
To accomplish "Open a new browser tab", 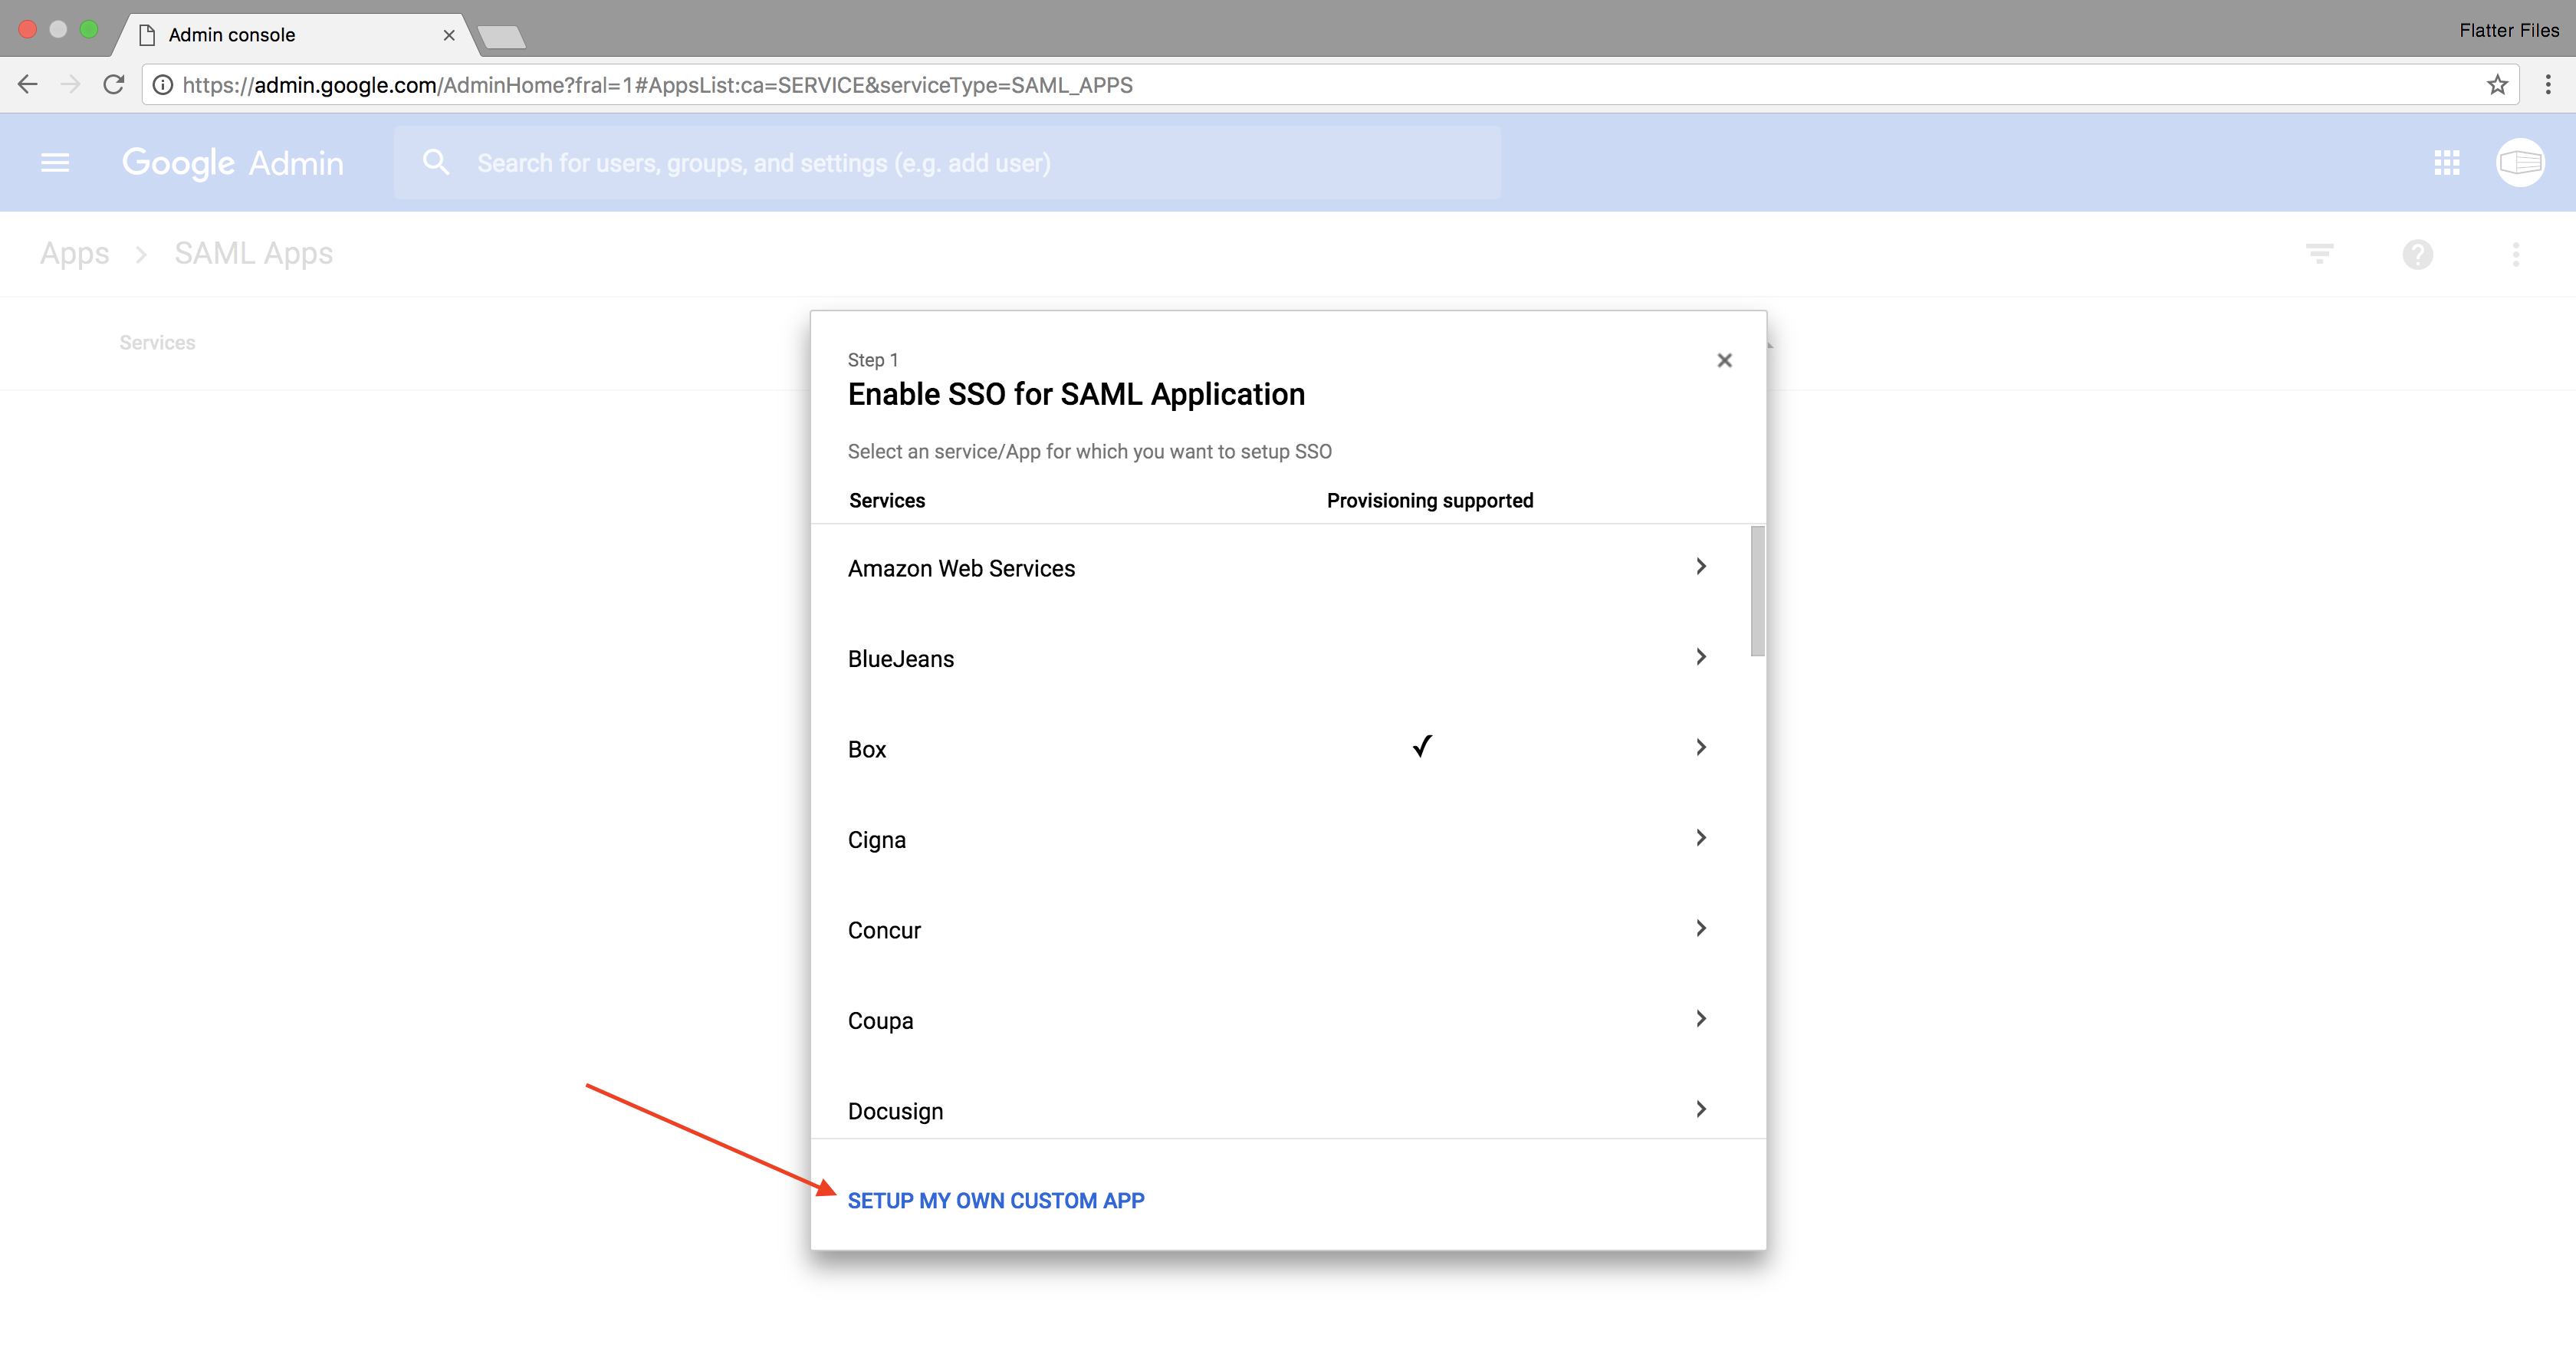I will point(501,38).
